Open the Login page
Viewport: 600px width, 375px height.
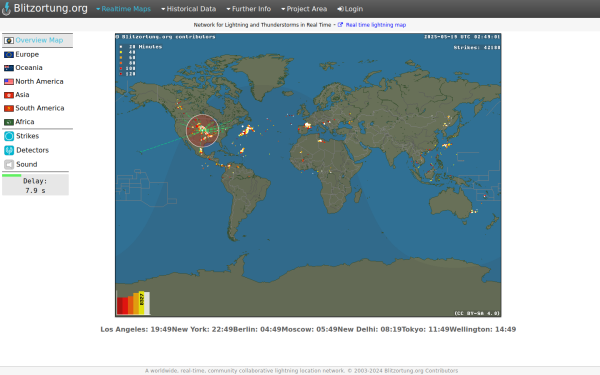(x=350, y=9)
